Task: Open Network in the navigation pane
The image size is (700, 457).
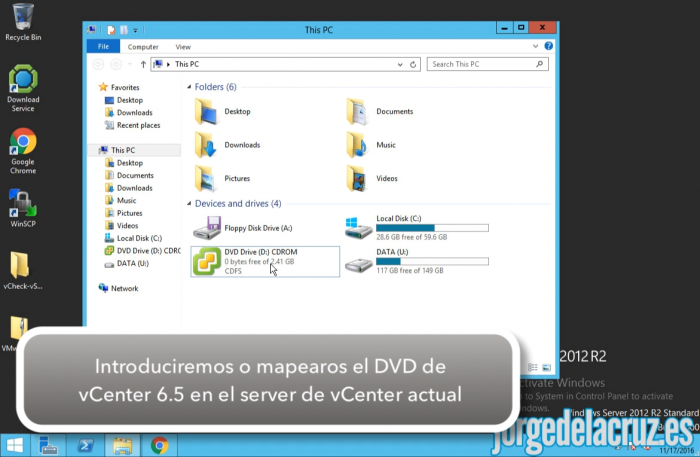Action: [124, 288]
